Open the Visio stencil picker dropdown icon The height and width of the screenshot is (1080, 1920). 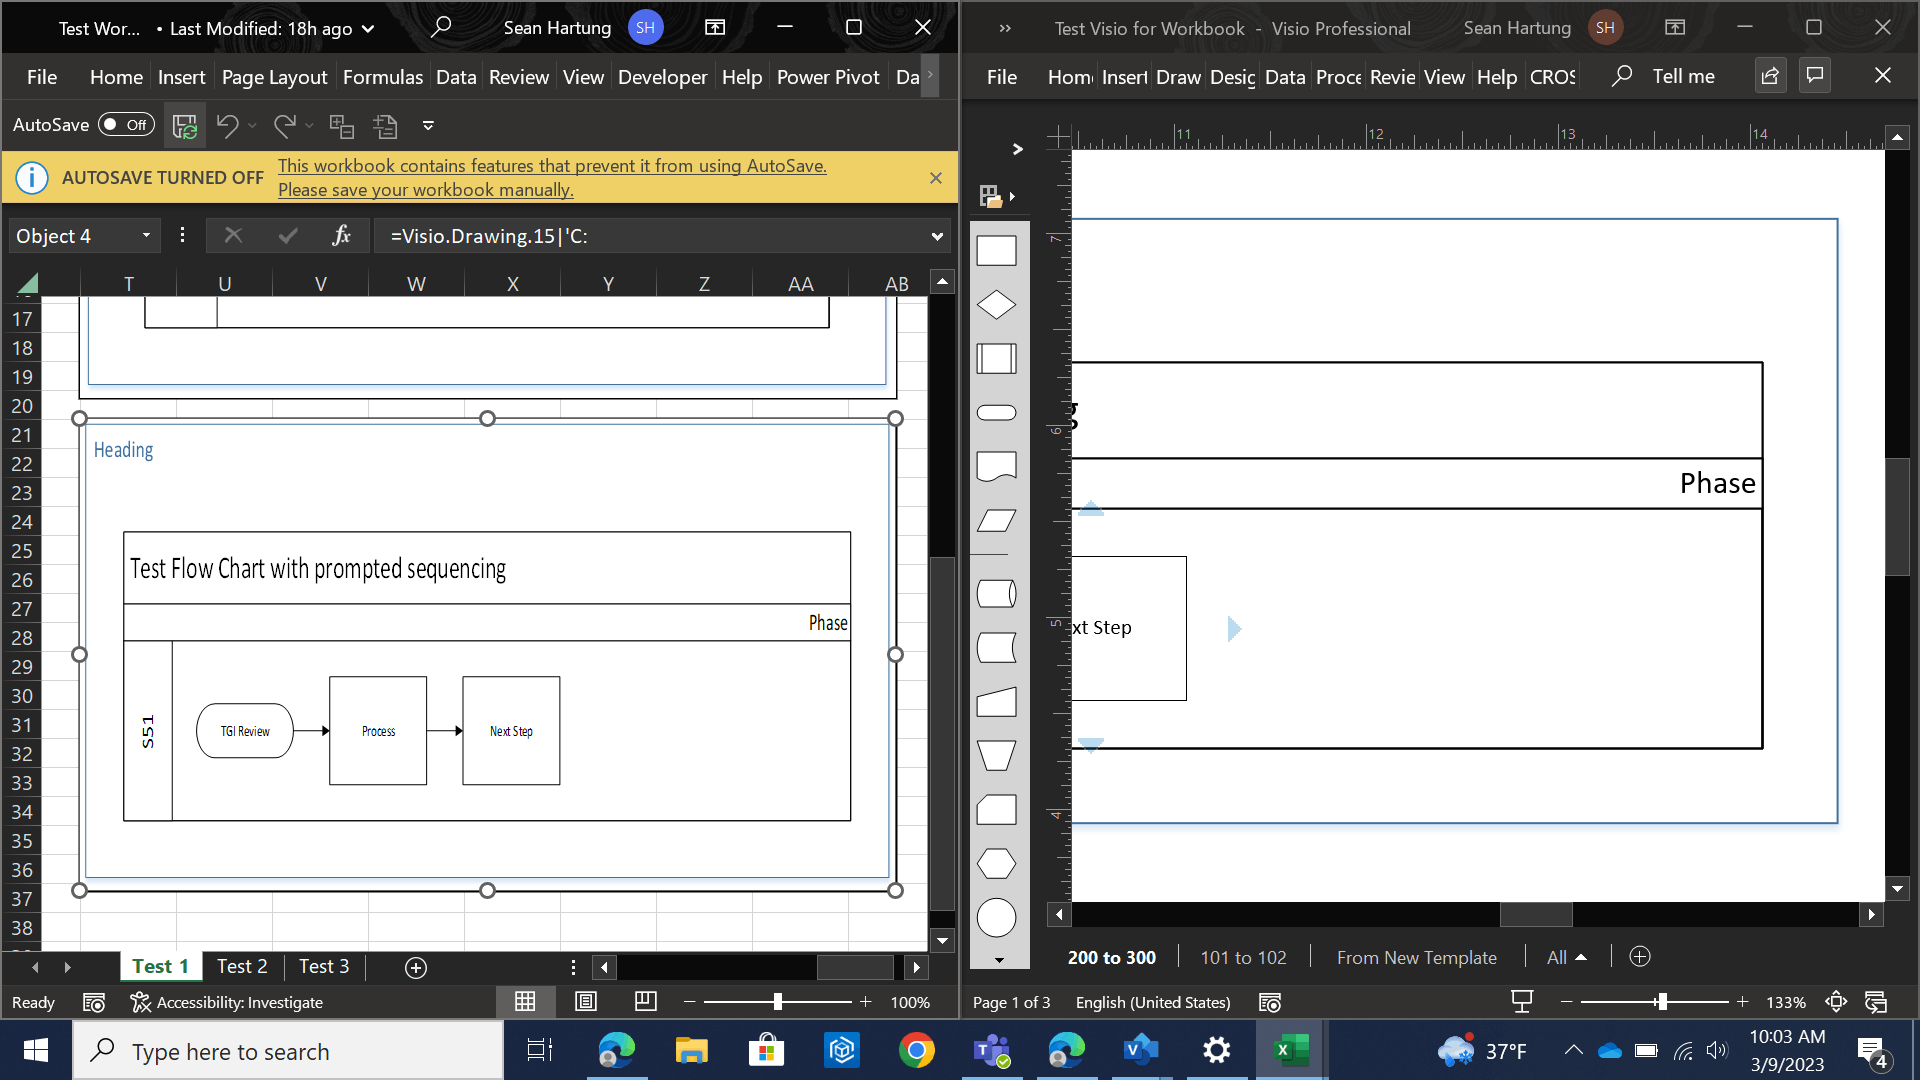pyautogui.click(x=996, y=196)
